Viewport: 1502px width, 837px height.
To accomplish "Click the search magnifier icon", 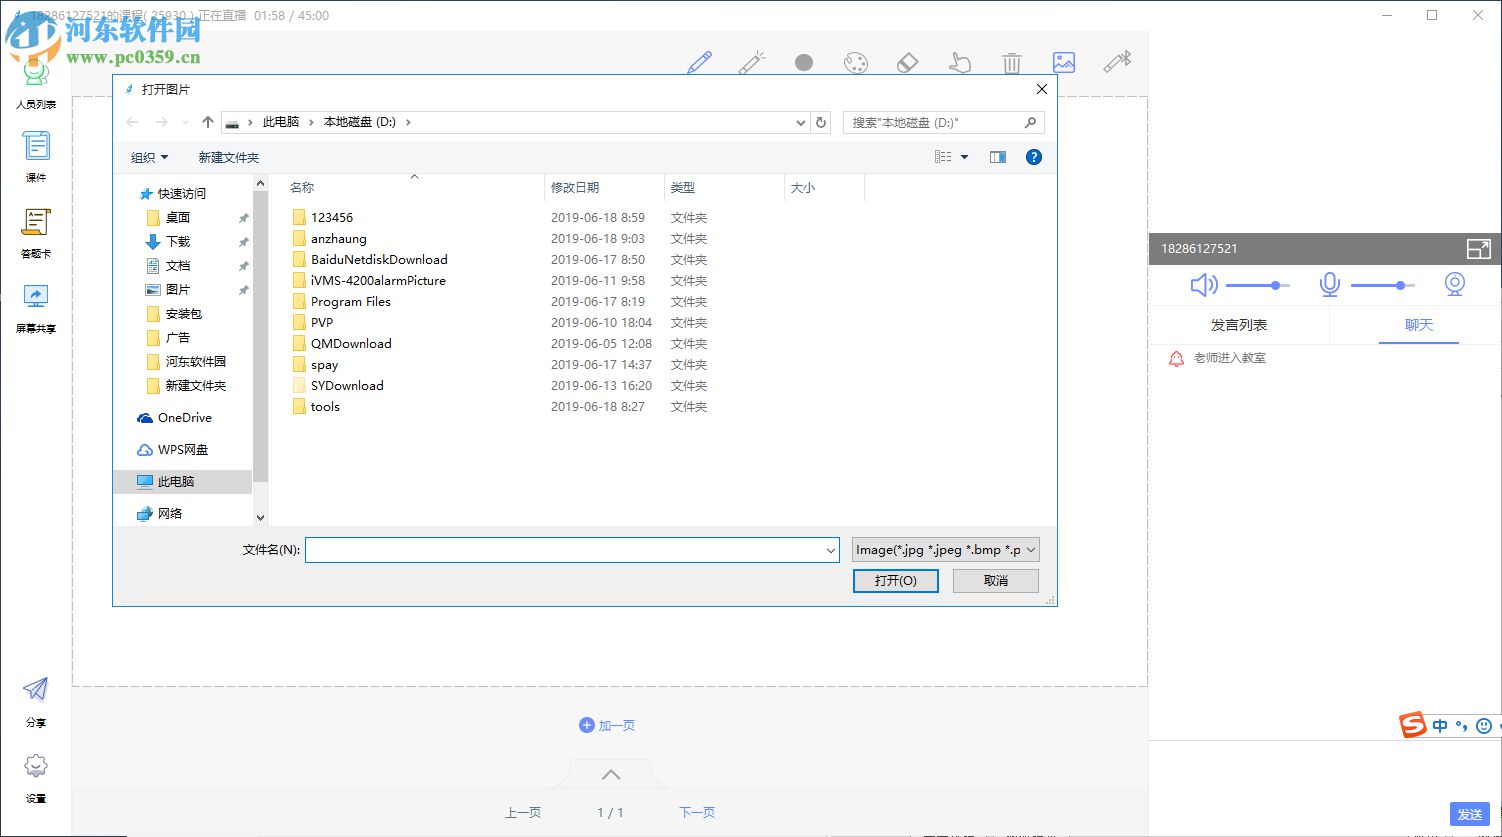I will click(1030, 122).
